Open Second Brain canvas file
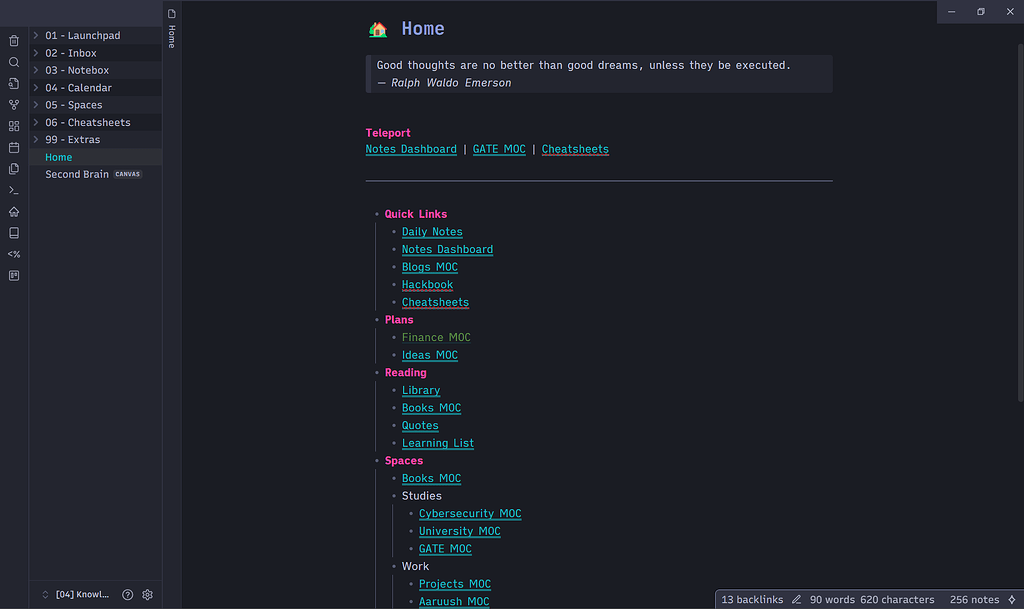Screen dimensions: 1024x609 click(x=77, y=174)
